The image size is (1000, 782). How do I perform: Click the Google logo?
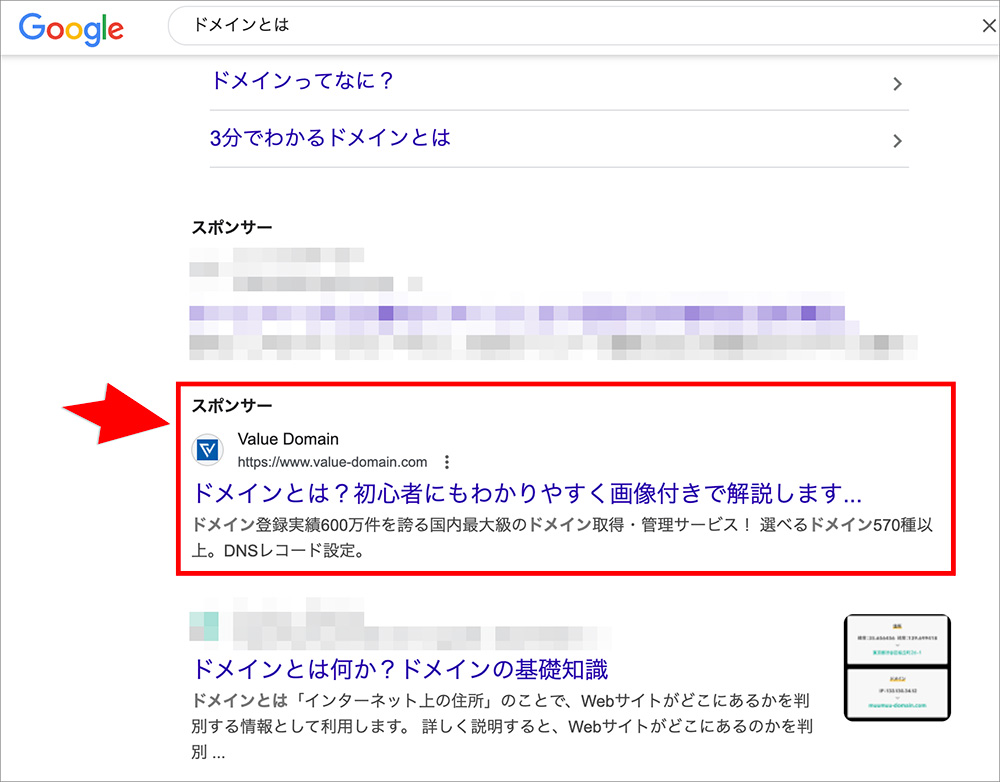click(71, 28)
